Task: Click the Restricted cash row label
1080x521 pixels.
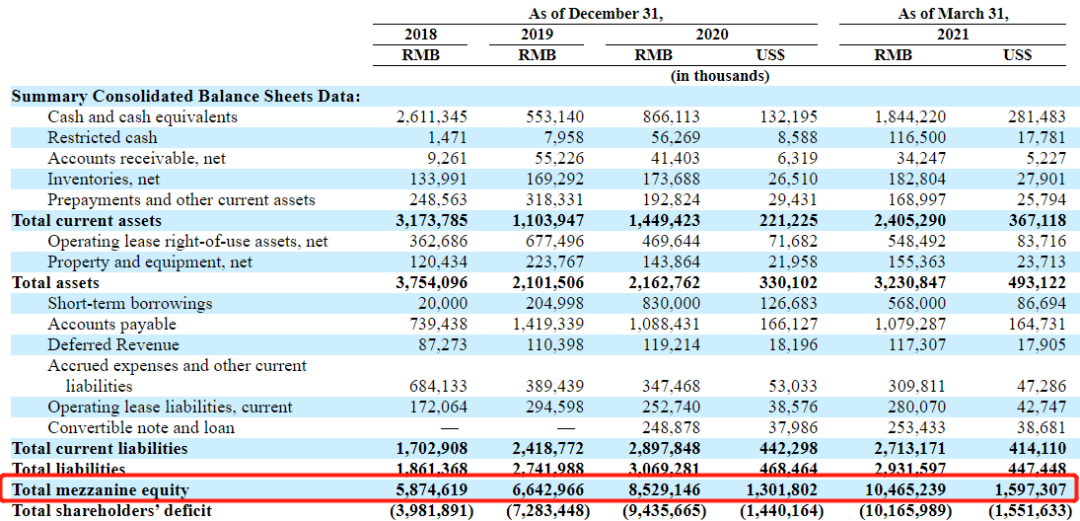Action: (x=103, y=138)
